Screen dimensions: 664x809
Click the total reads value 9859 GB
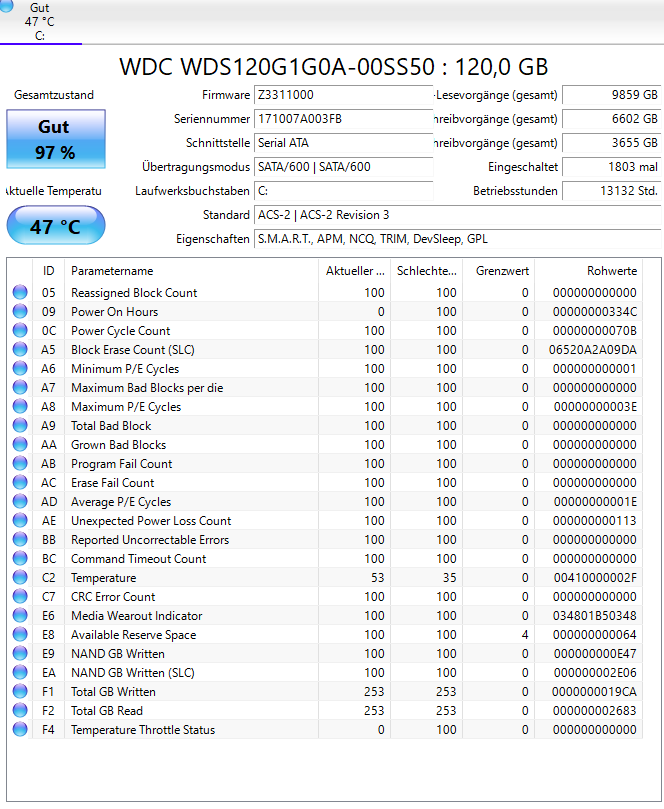(611, 95)
